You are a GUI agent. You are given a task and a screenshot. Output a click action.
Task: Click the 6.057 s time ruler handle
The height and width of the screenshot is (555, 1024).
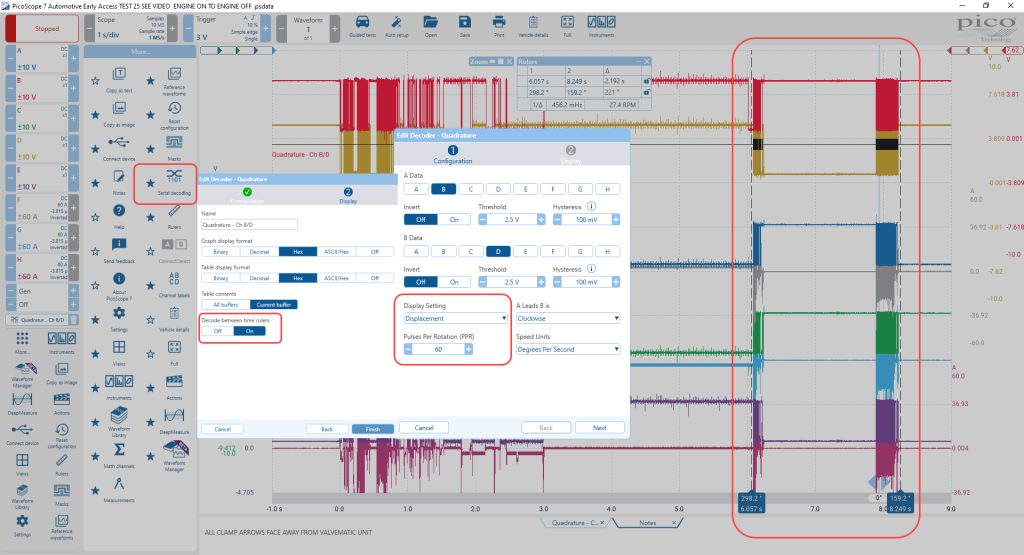pyautogui.click(x=750, y=503)
